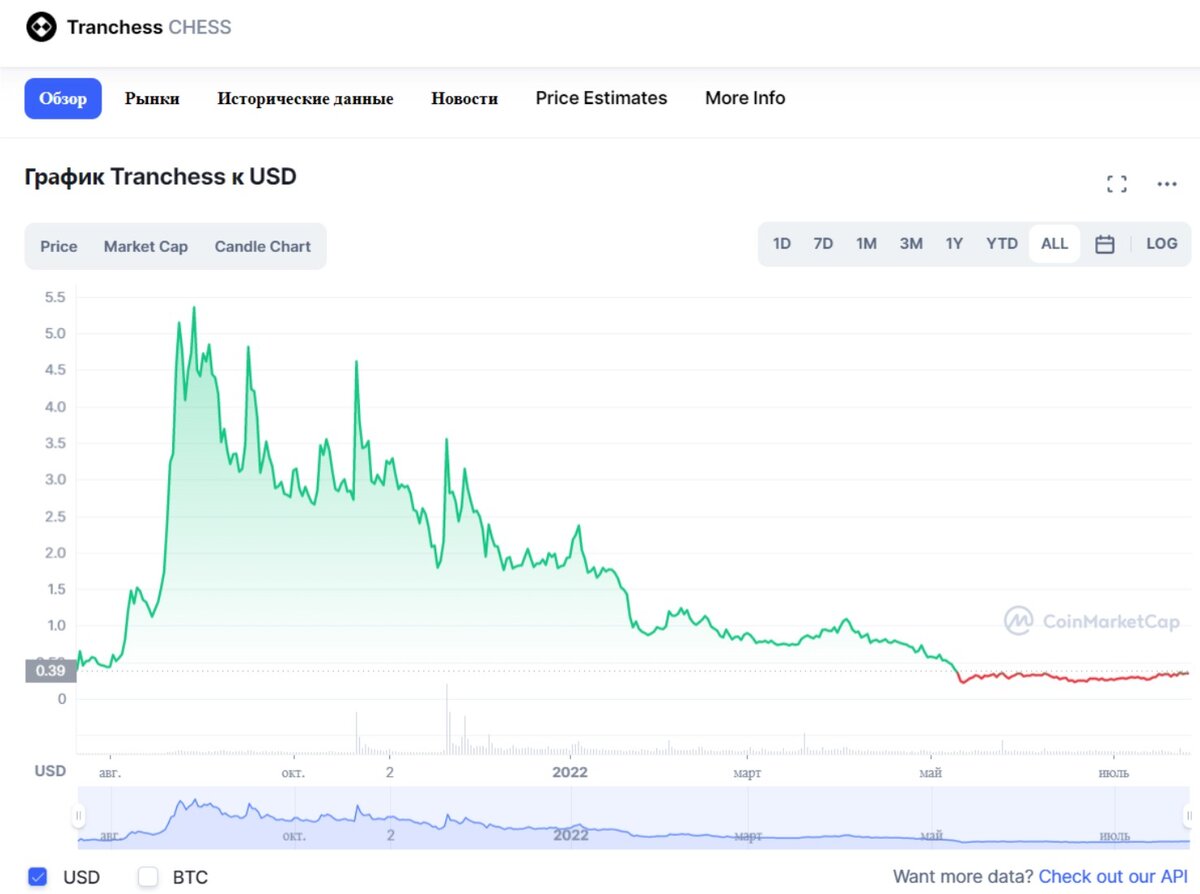This screenshot has width=1200, height=894.
Task: Toggle LOG scale on the chart
Action: coord(1162,243)
